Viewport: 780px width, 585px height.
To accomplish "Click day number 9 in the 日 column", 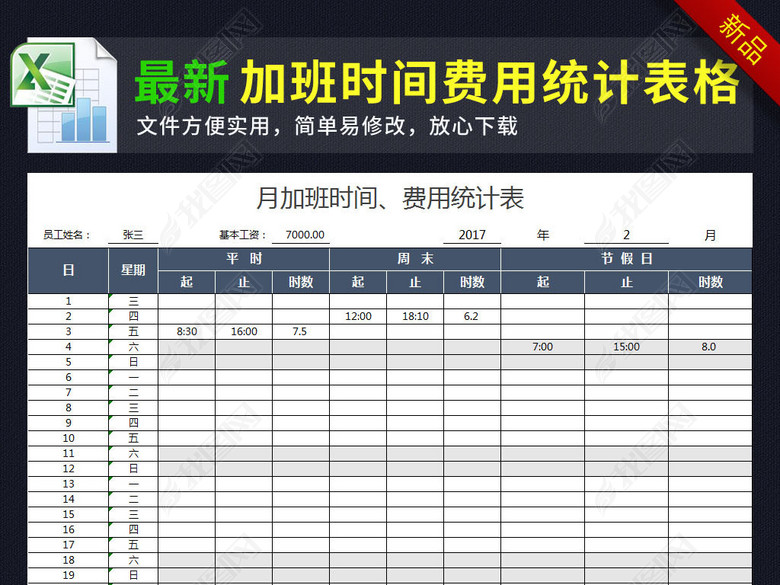I will [68, 423].
